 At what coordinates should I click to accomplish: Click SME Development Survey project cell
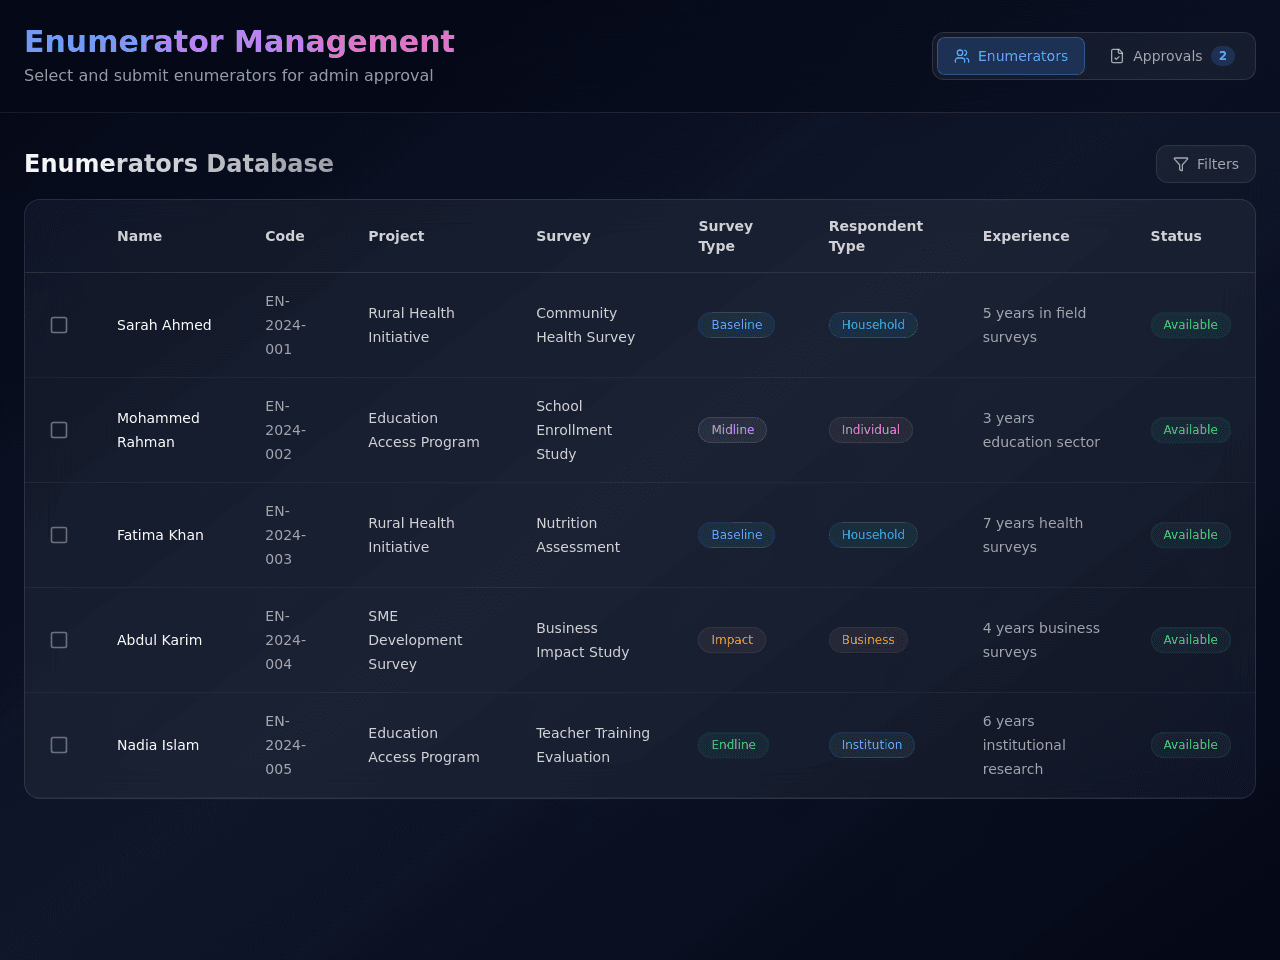415,640
